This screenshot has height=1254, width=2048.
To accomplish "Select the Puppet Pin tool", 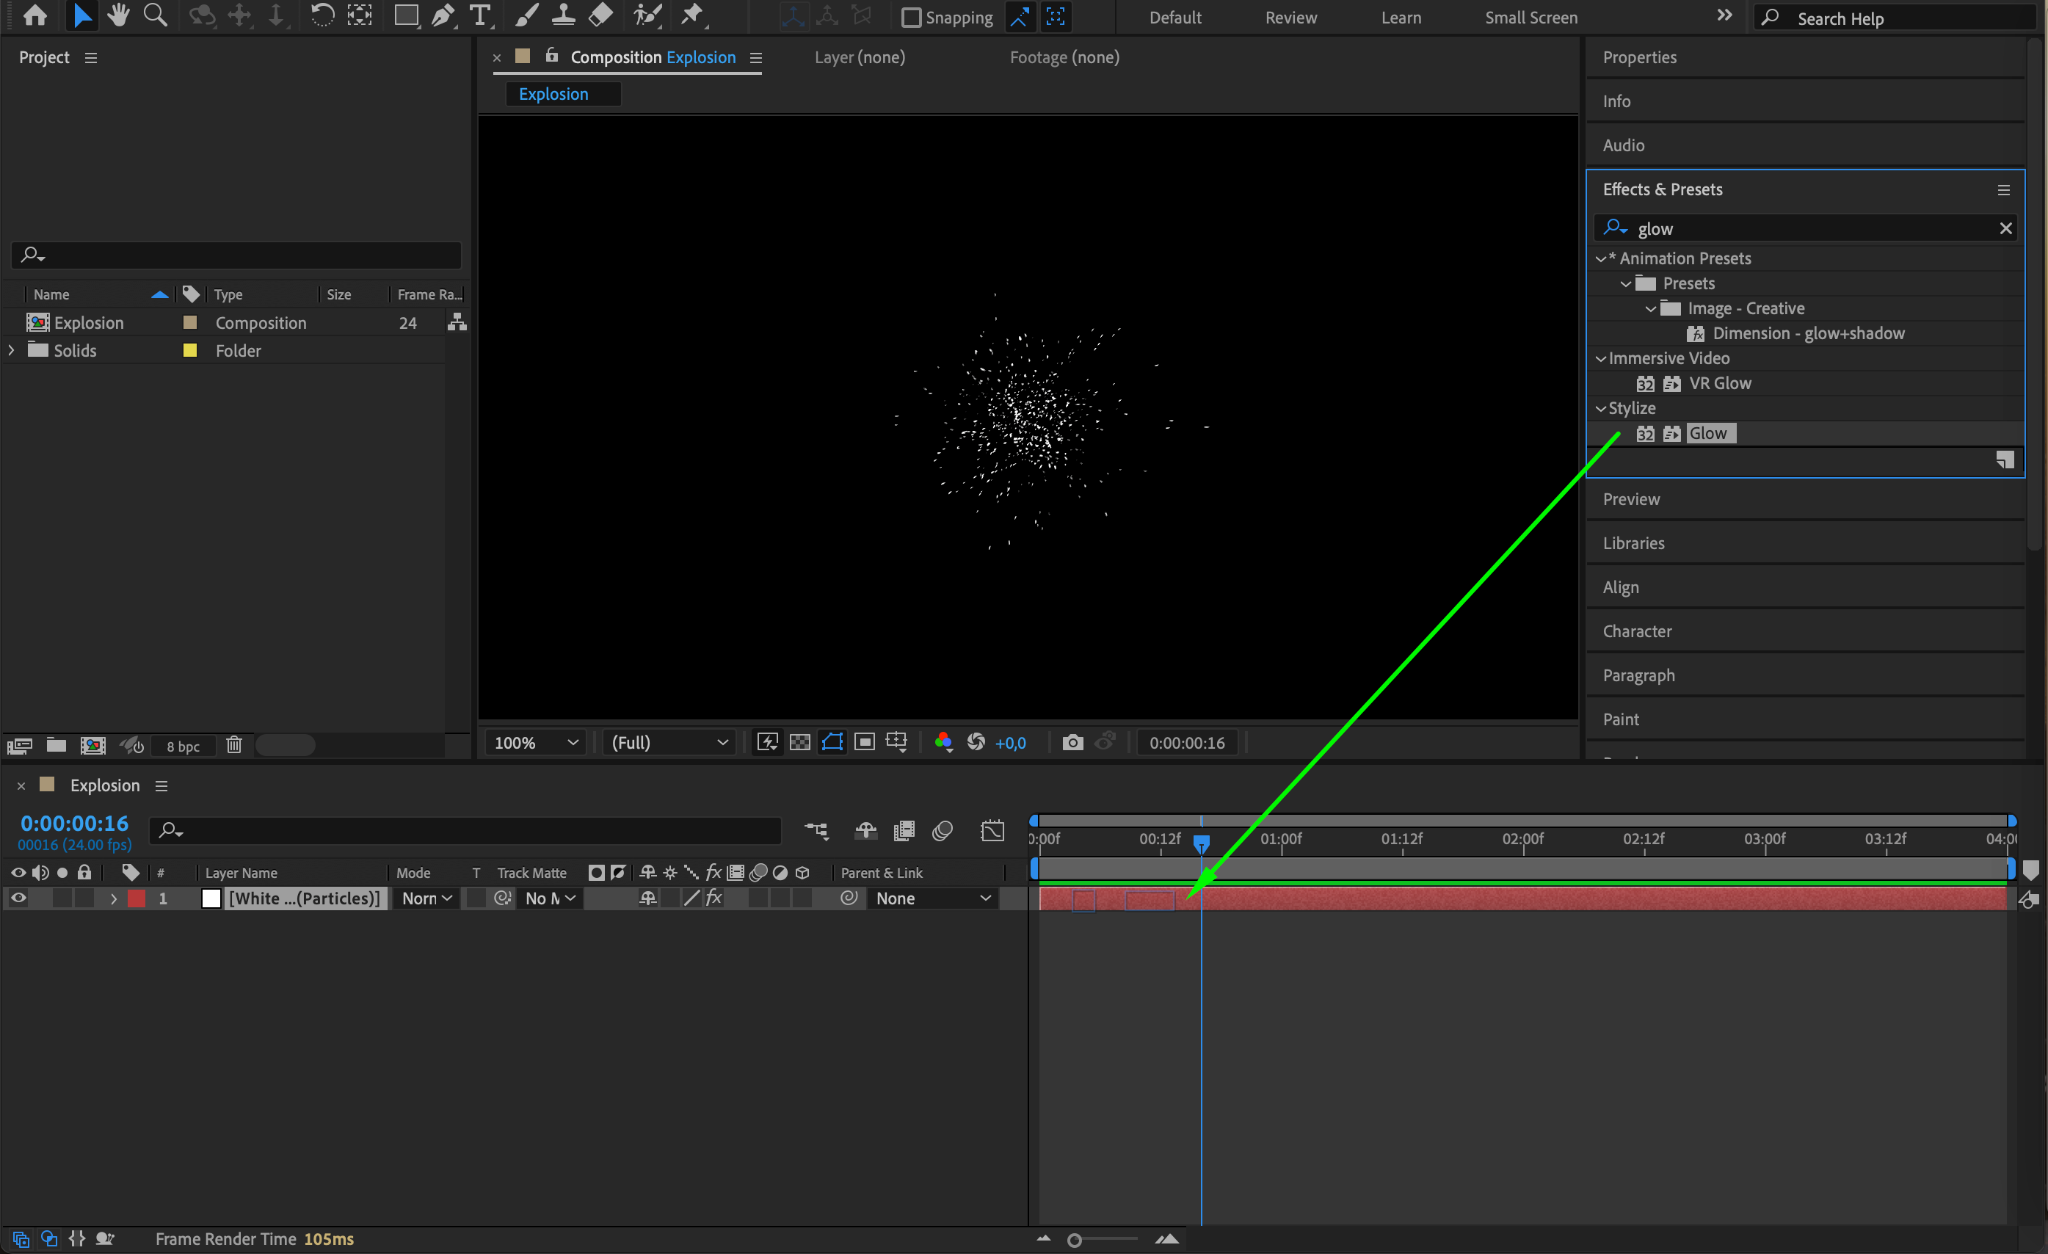I will point(692,15).
